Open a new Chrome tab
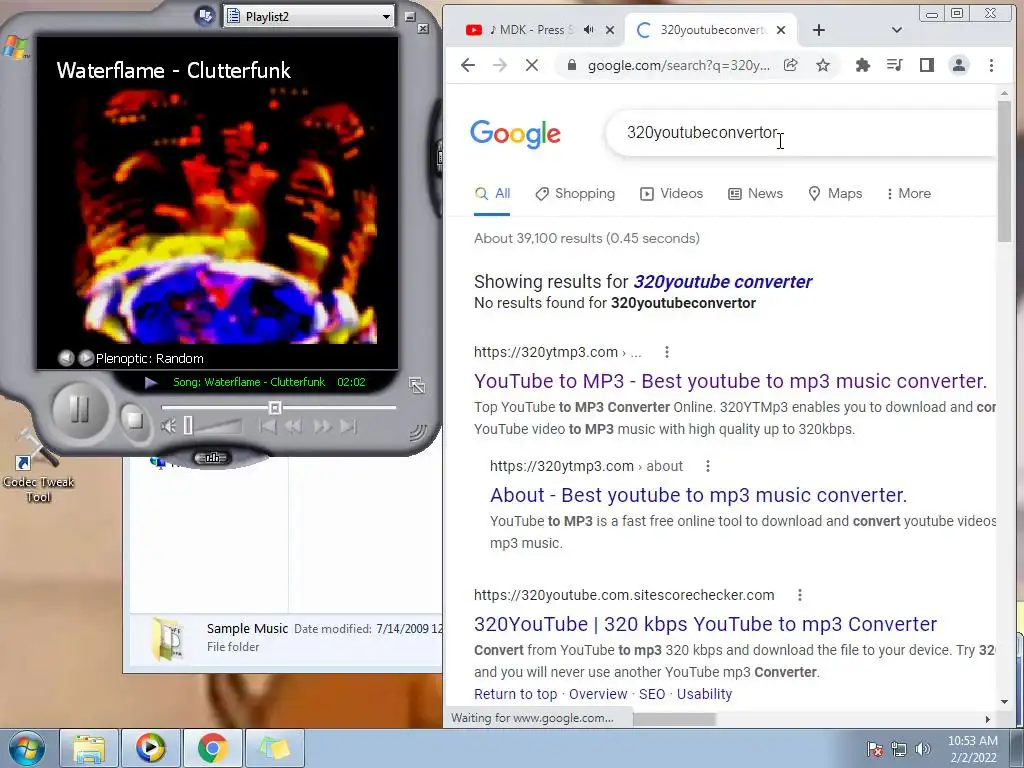The width and height of the screenshot is (1024, 768). pyautogui.click(x=818, y=30)
